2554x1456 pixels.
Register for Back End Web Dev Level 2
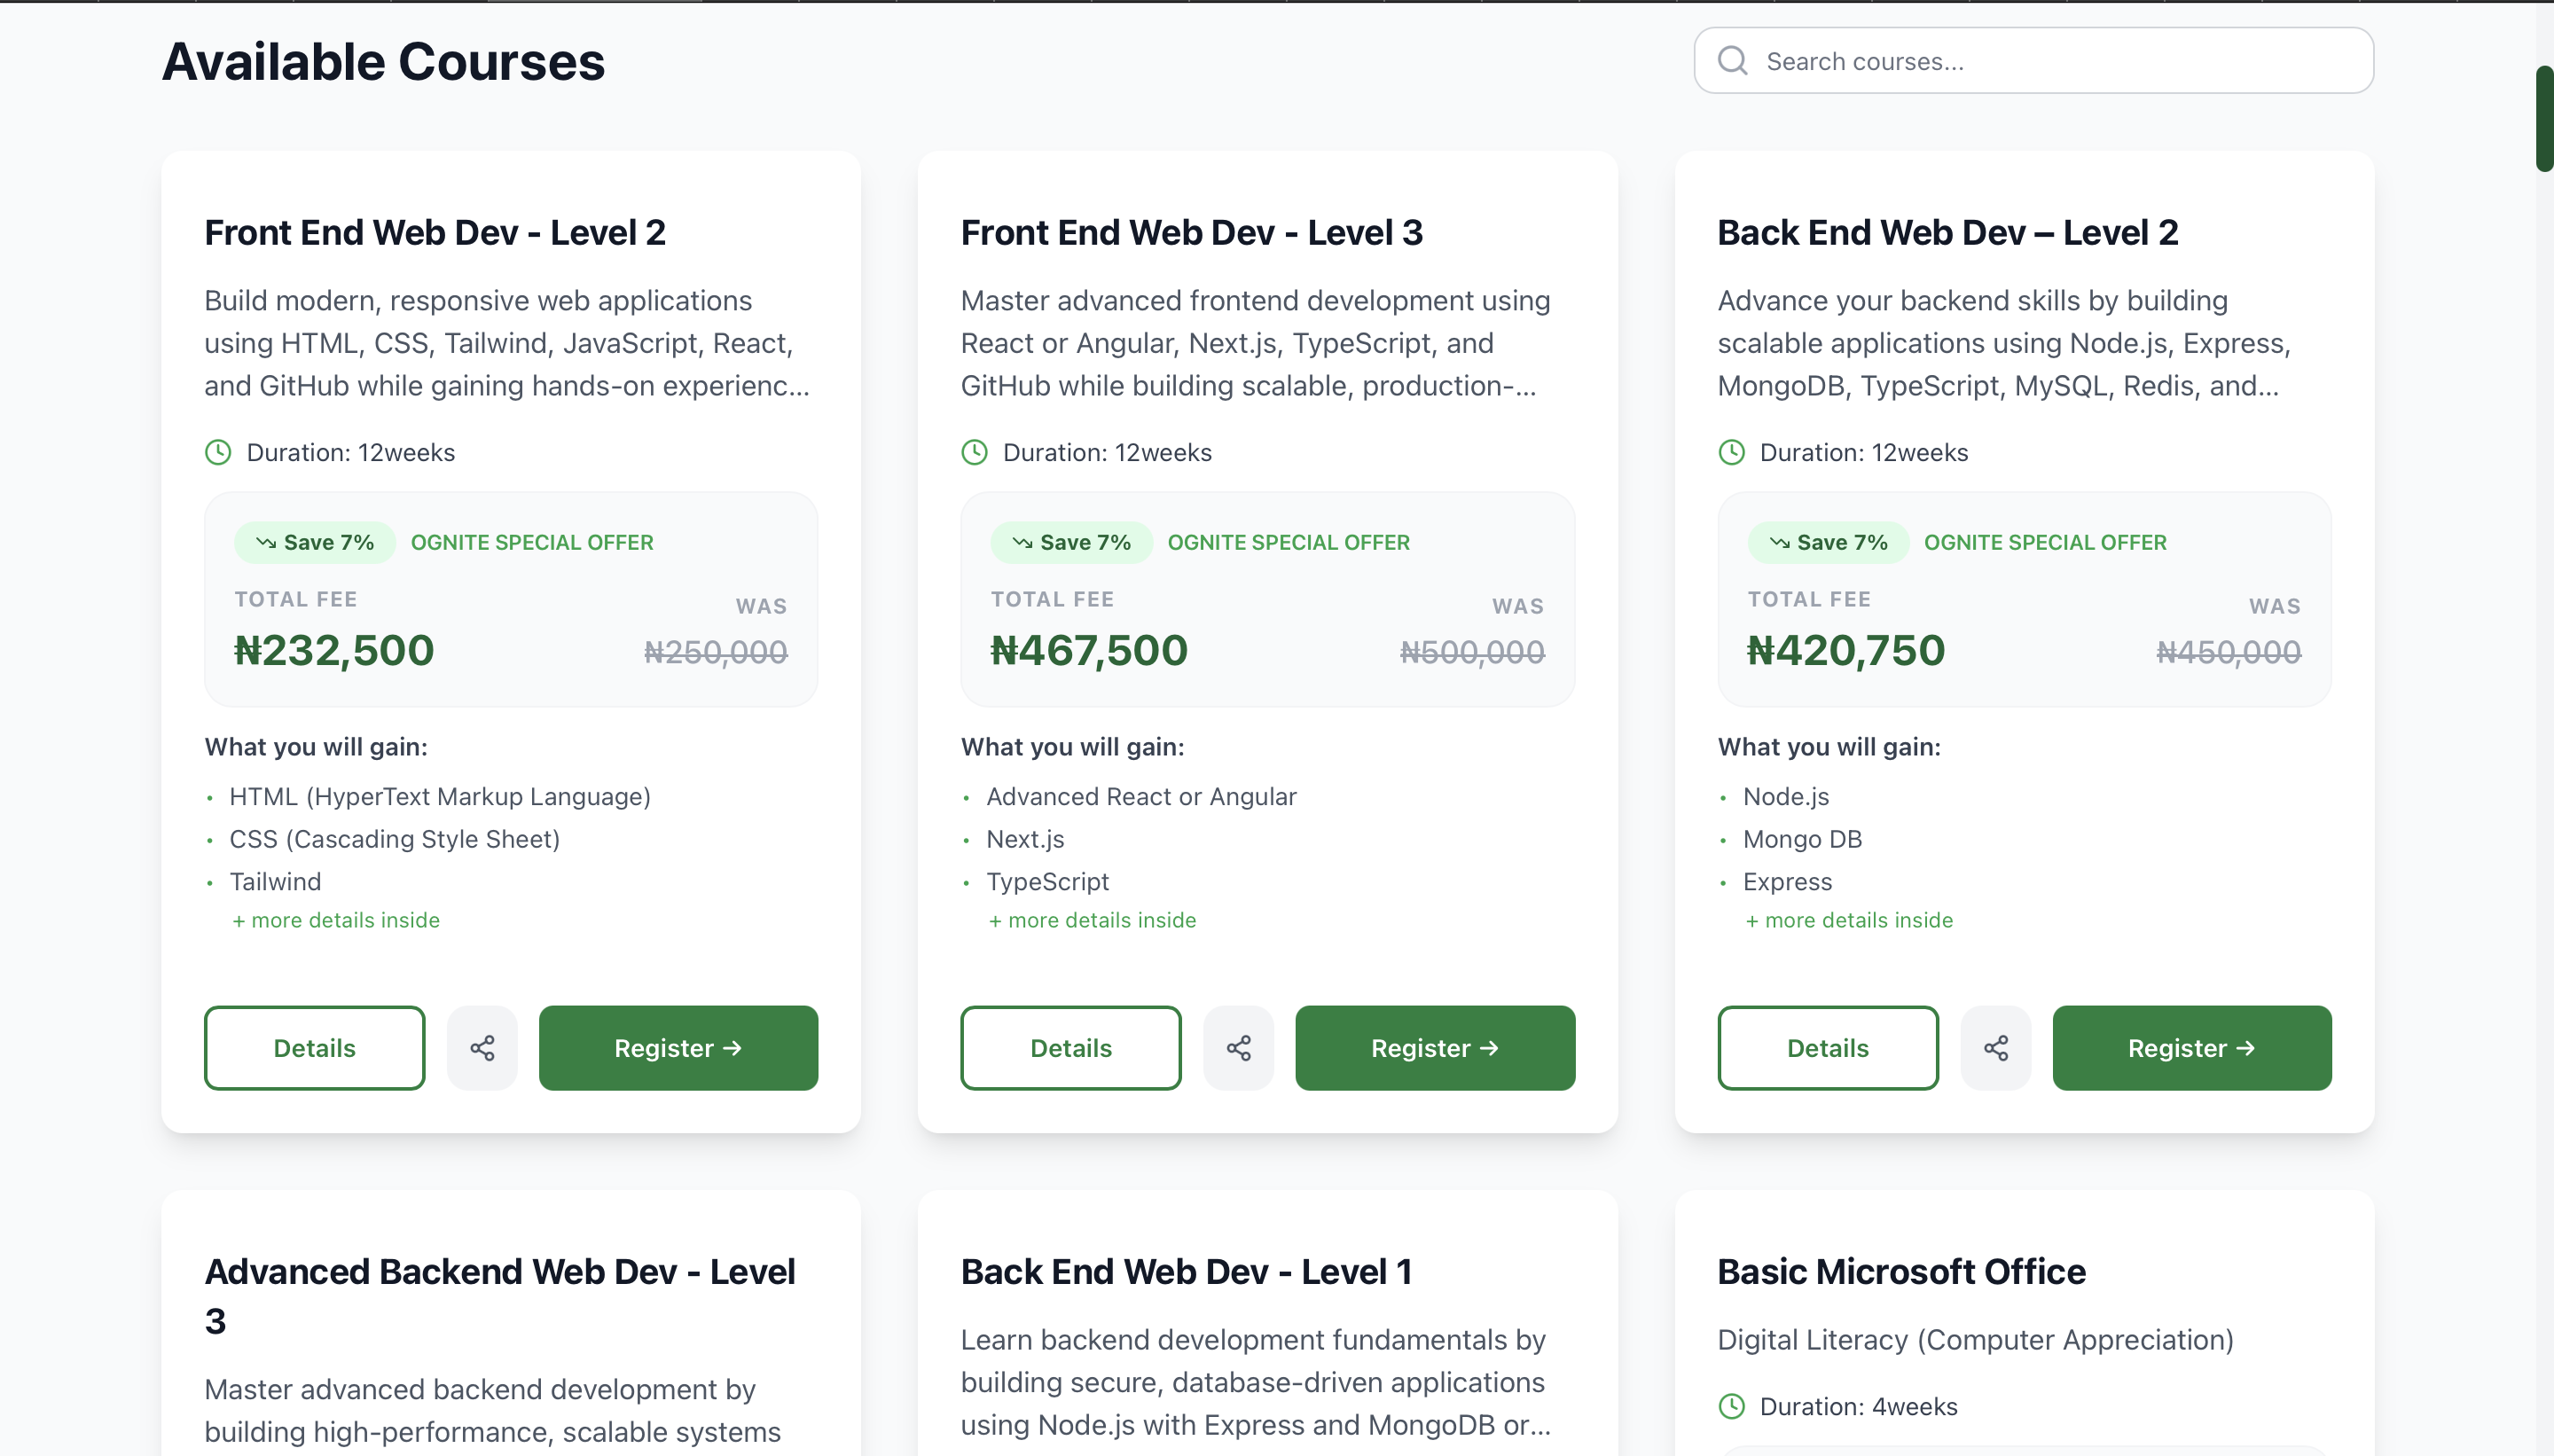[x=2191, y=1048]
